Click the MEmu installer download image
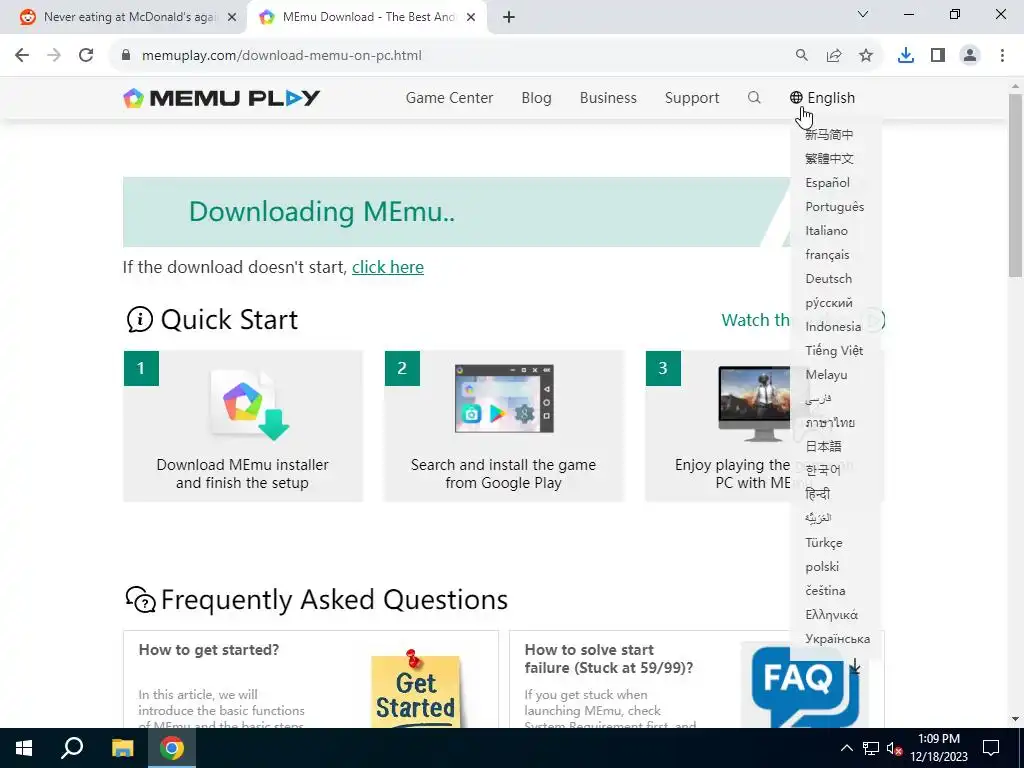Screen dimensions: 1024x768 249,403
